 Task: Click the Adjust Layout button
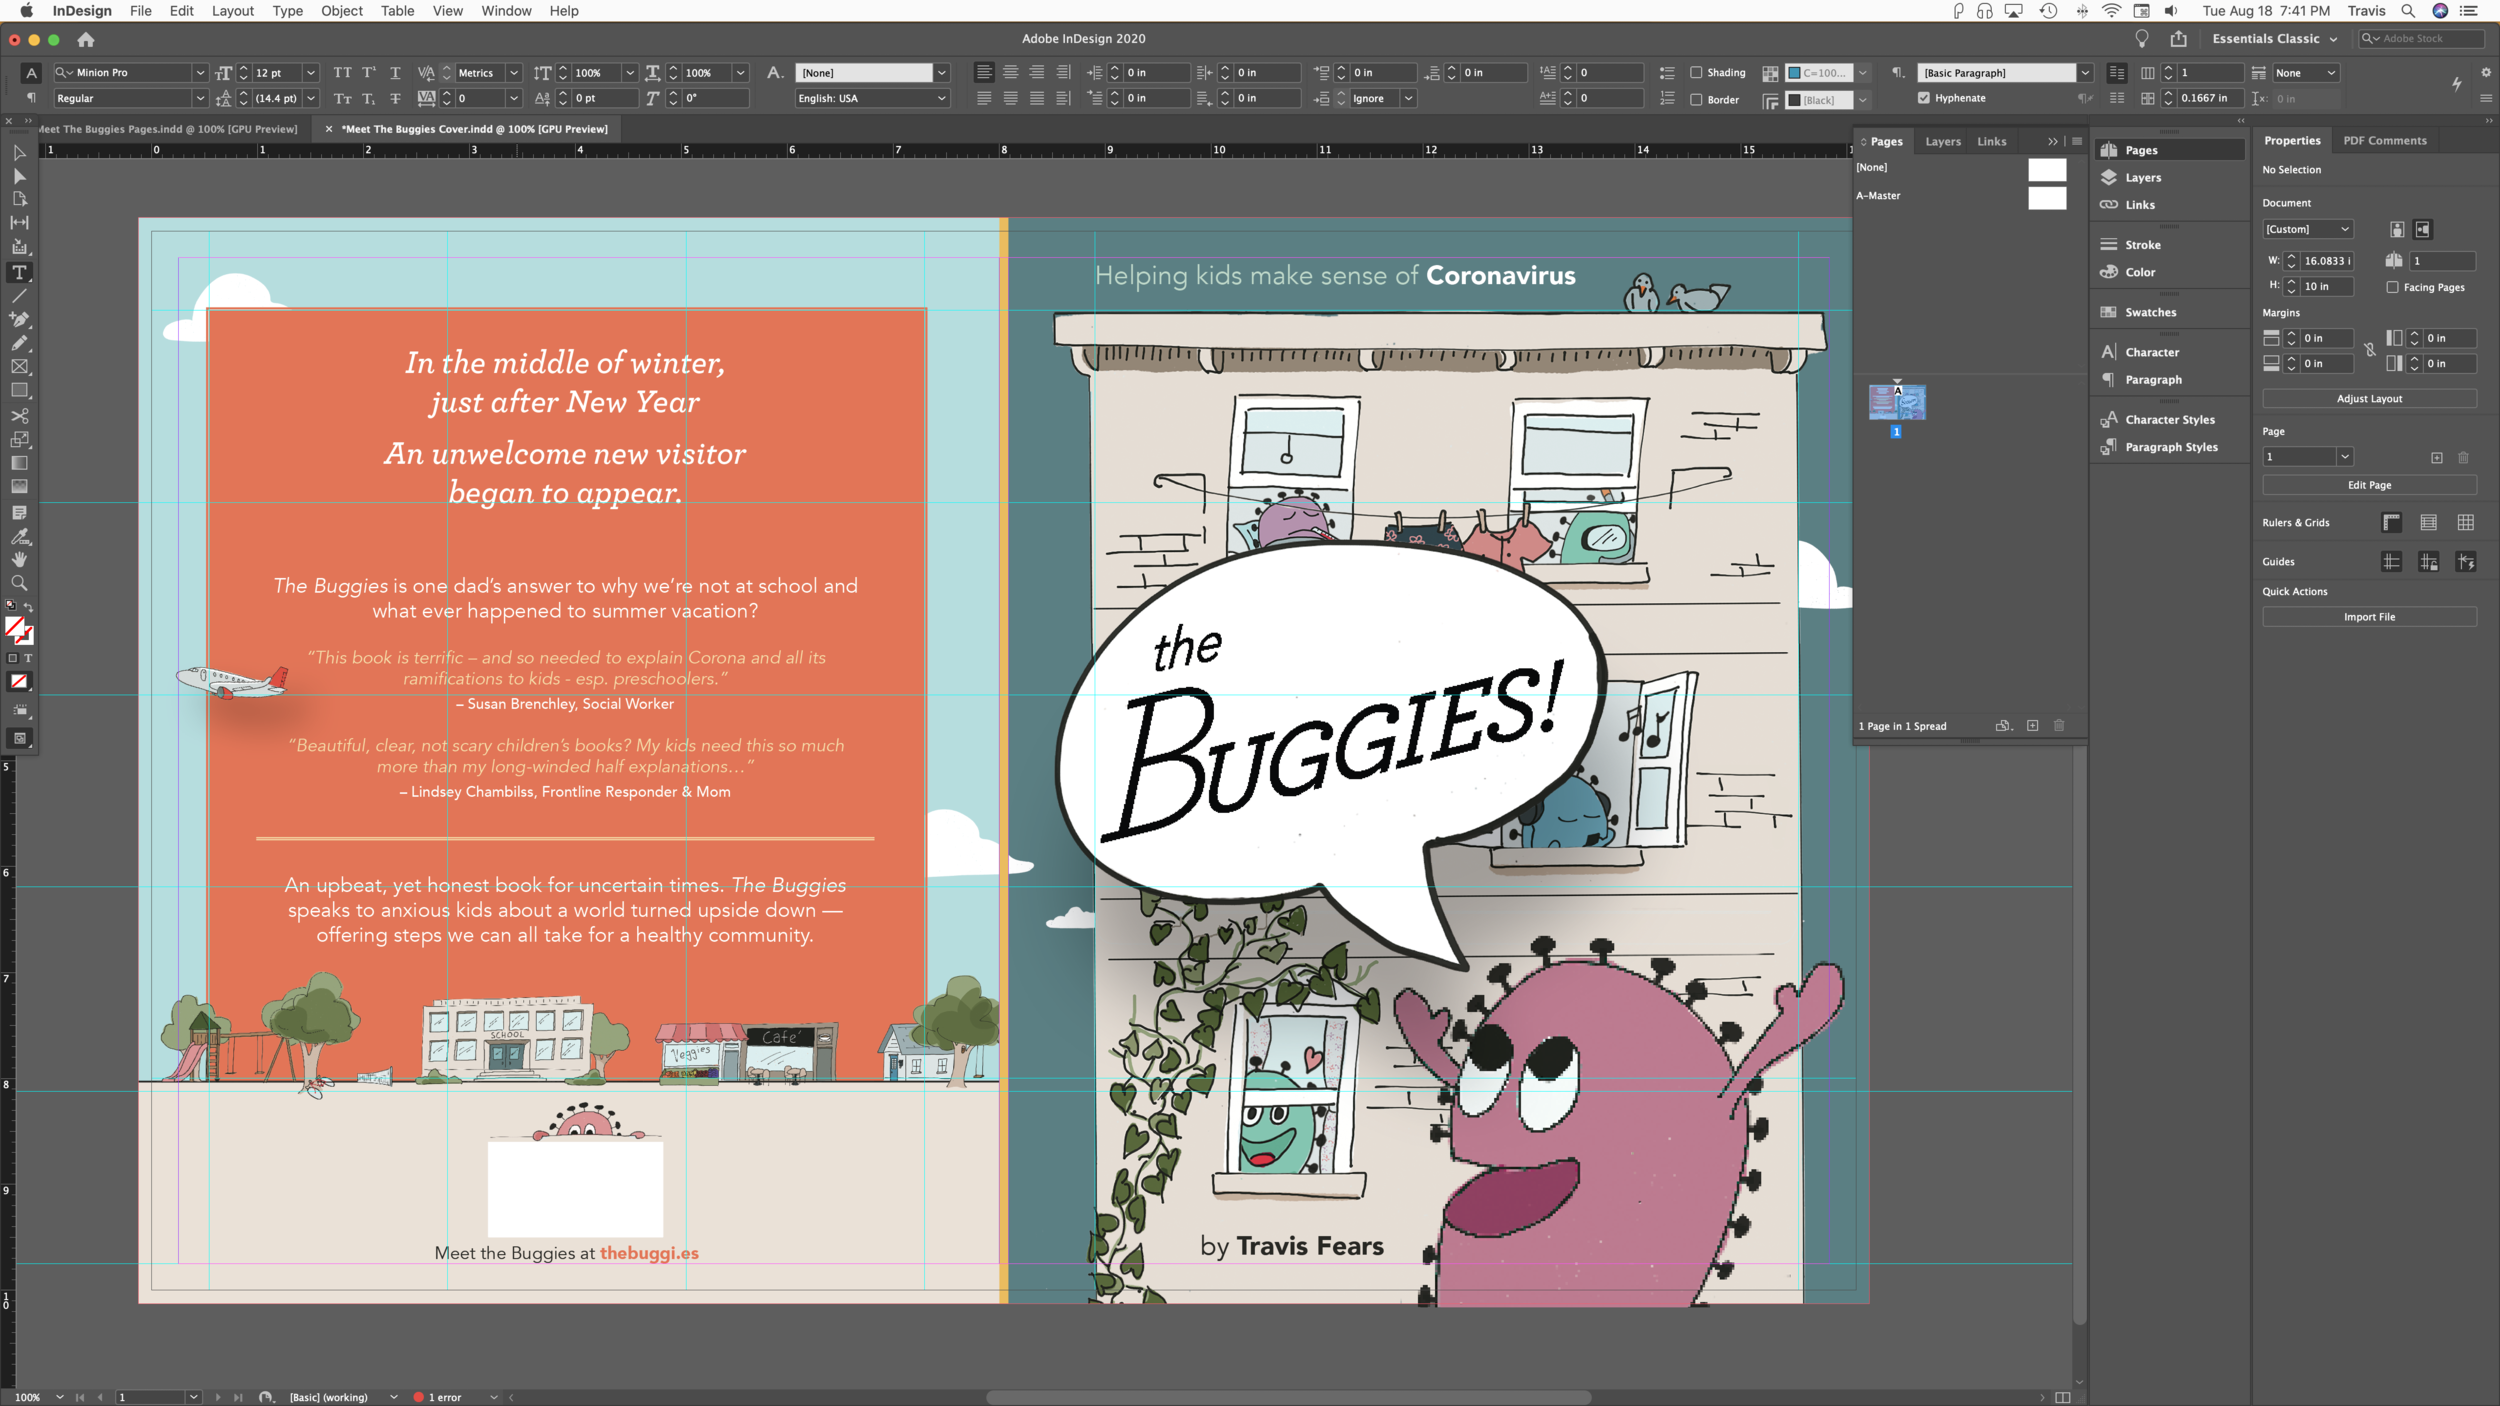pyautogui.click(x=2368, y=398)
